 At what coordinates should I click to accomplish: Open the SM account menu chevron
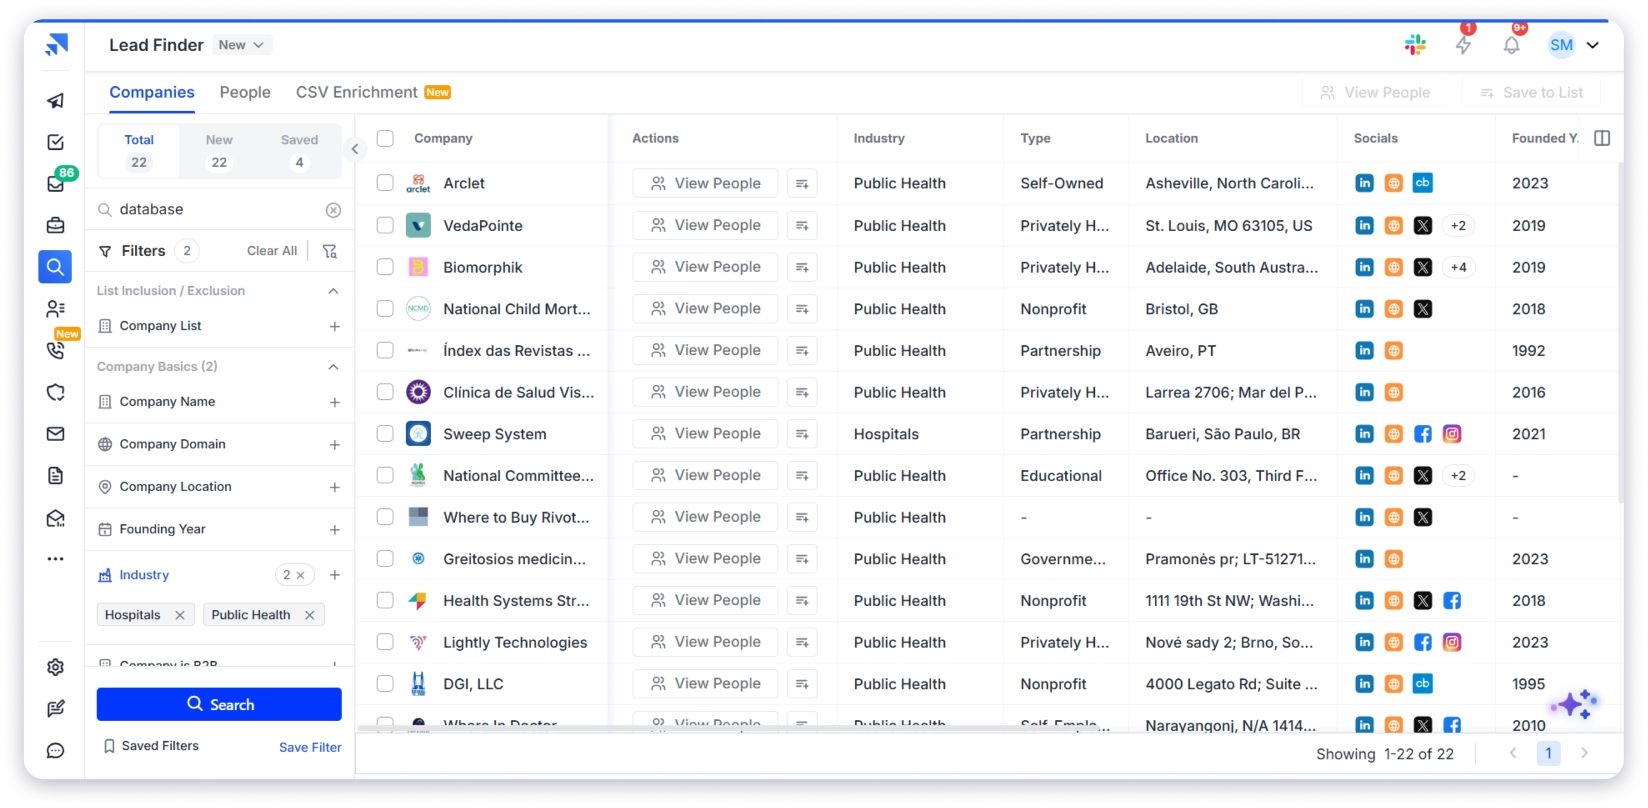tap(1593, 45)
